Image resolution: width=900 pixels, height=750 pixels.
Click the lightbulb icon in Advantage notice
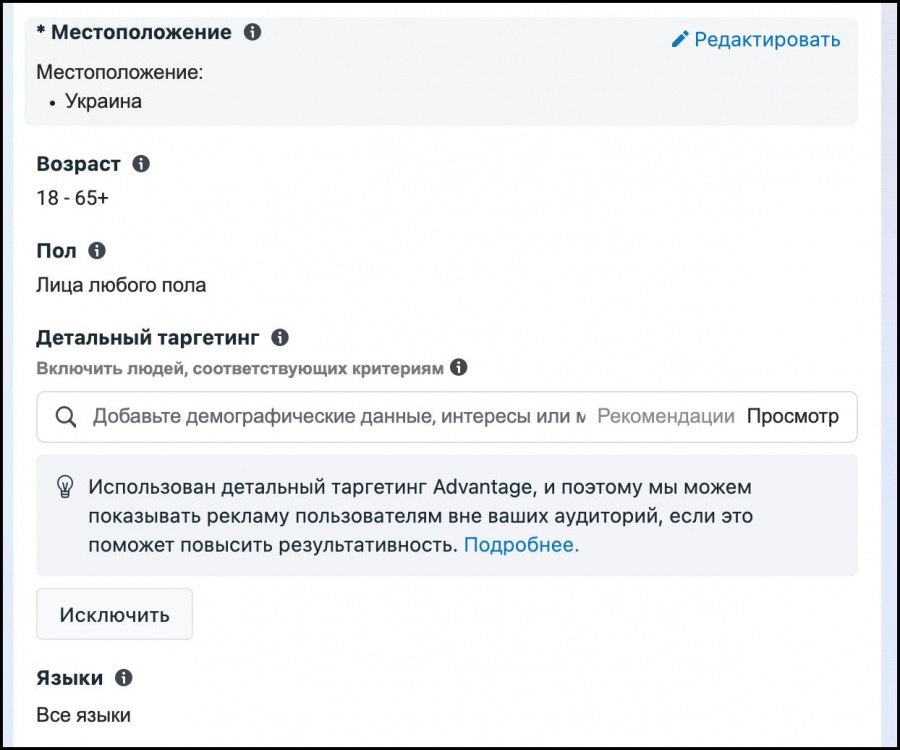click(65, 488)
